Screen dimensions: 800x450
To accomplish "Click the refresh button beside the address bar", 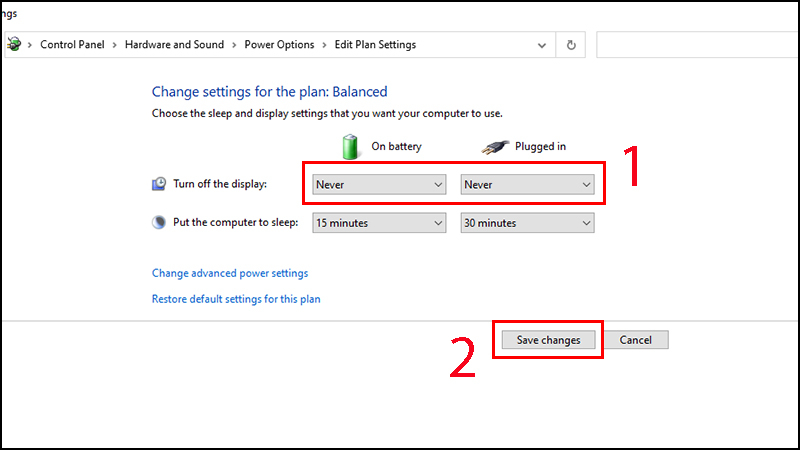I will tap(571, 45).
